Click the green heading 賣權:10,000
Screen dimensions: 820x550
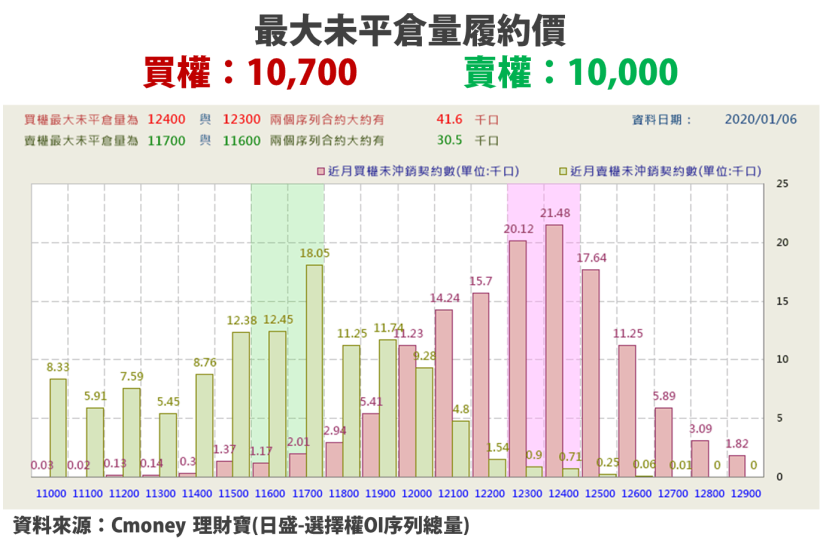point(571,72)
